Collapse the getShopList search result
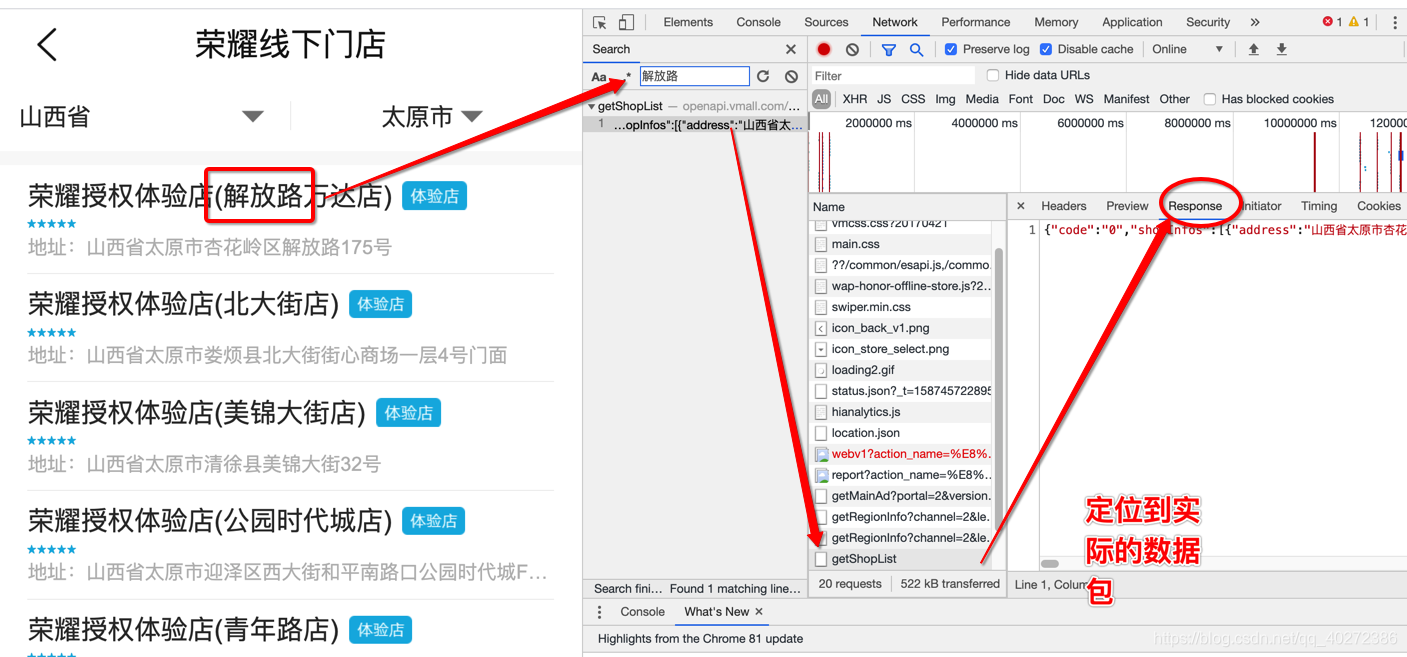The height and width of the screenshot is (657, 1407). click(x=592, y=106)
